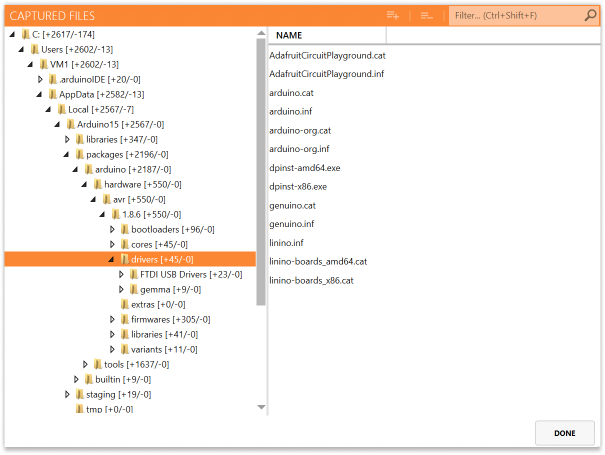This screenshot has height=455, width=605.
Task: Select file arduino-org.inf
Action: point(299,149)
